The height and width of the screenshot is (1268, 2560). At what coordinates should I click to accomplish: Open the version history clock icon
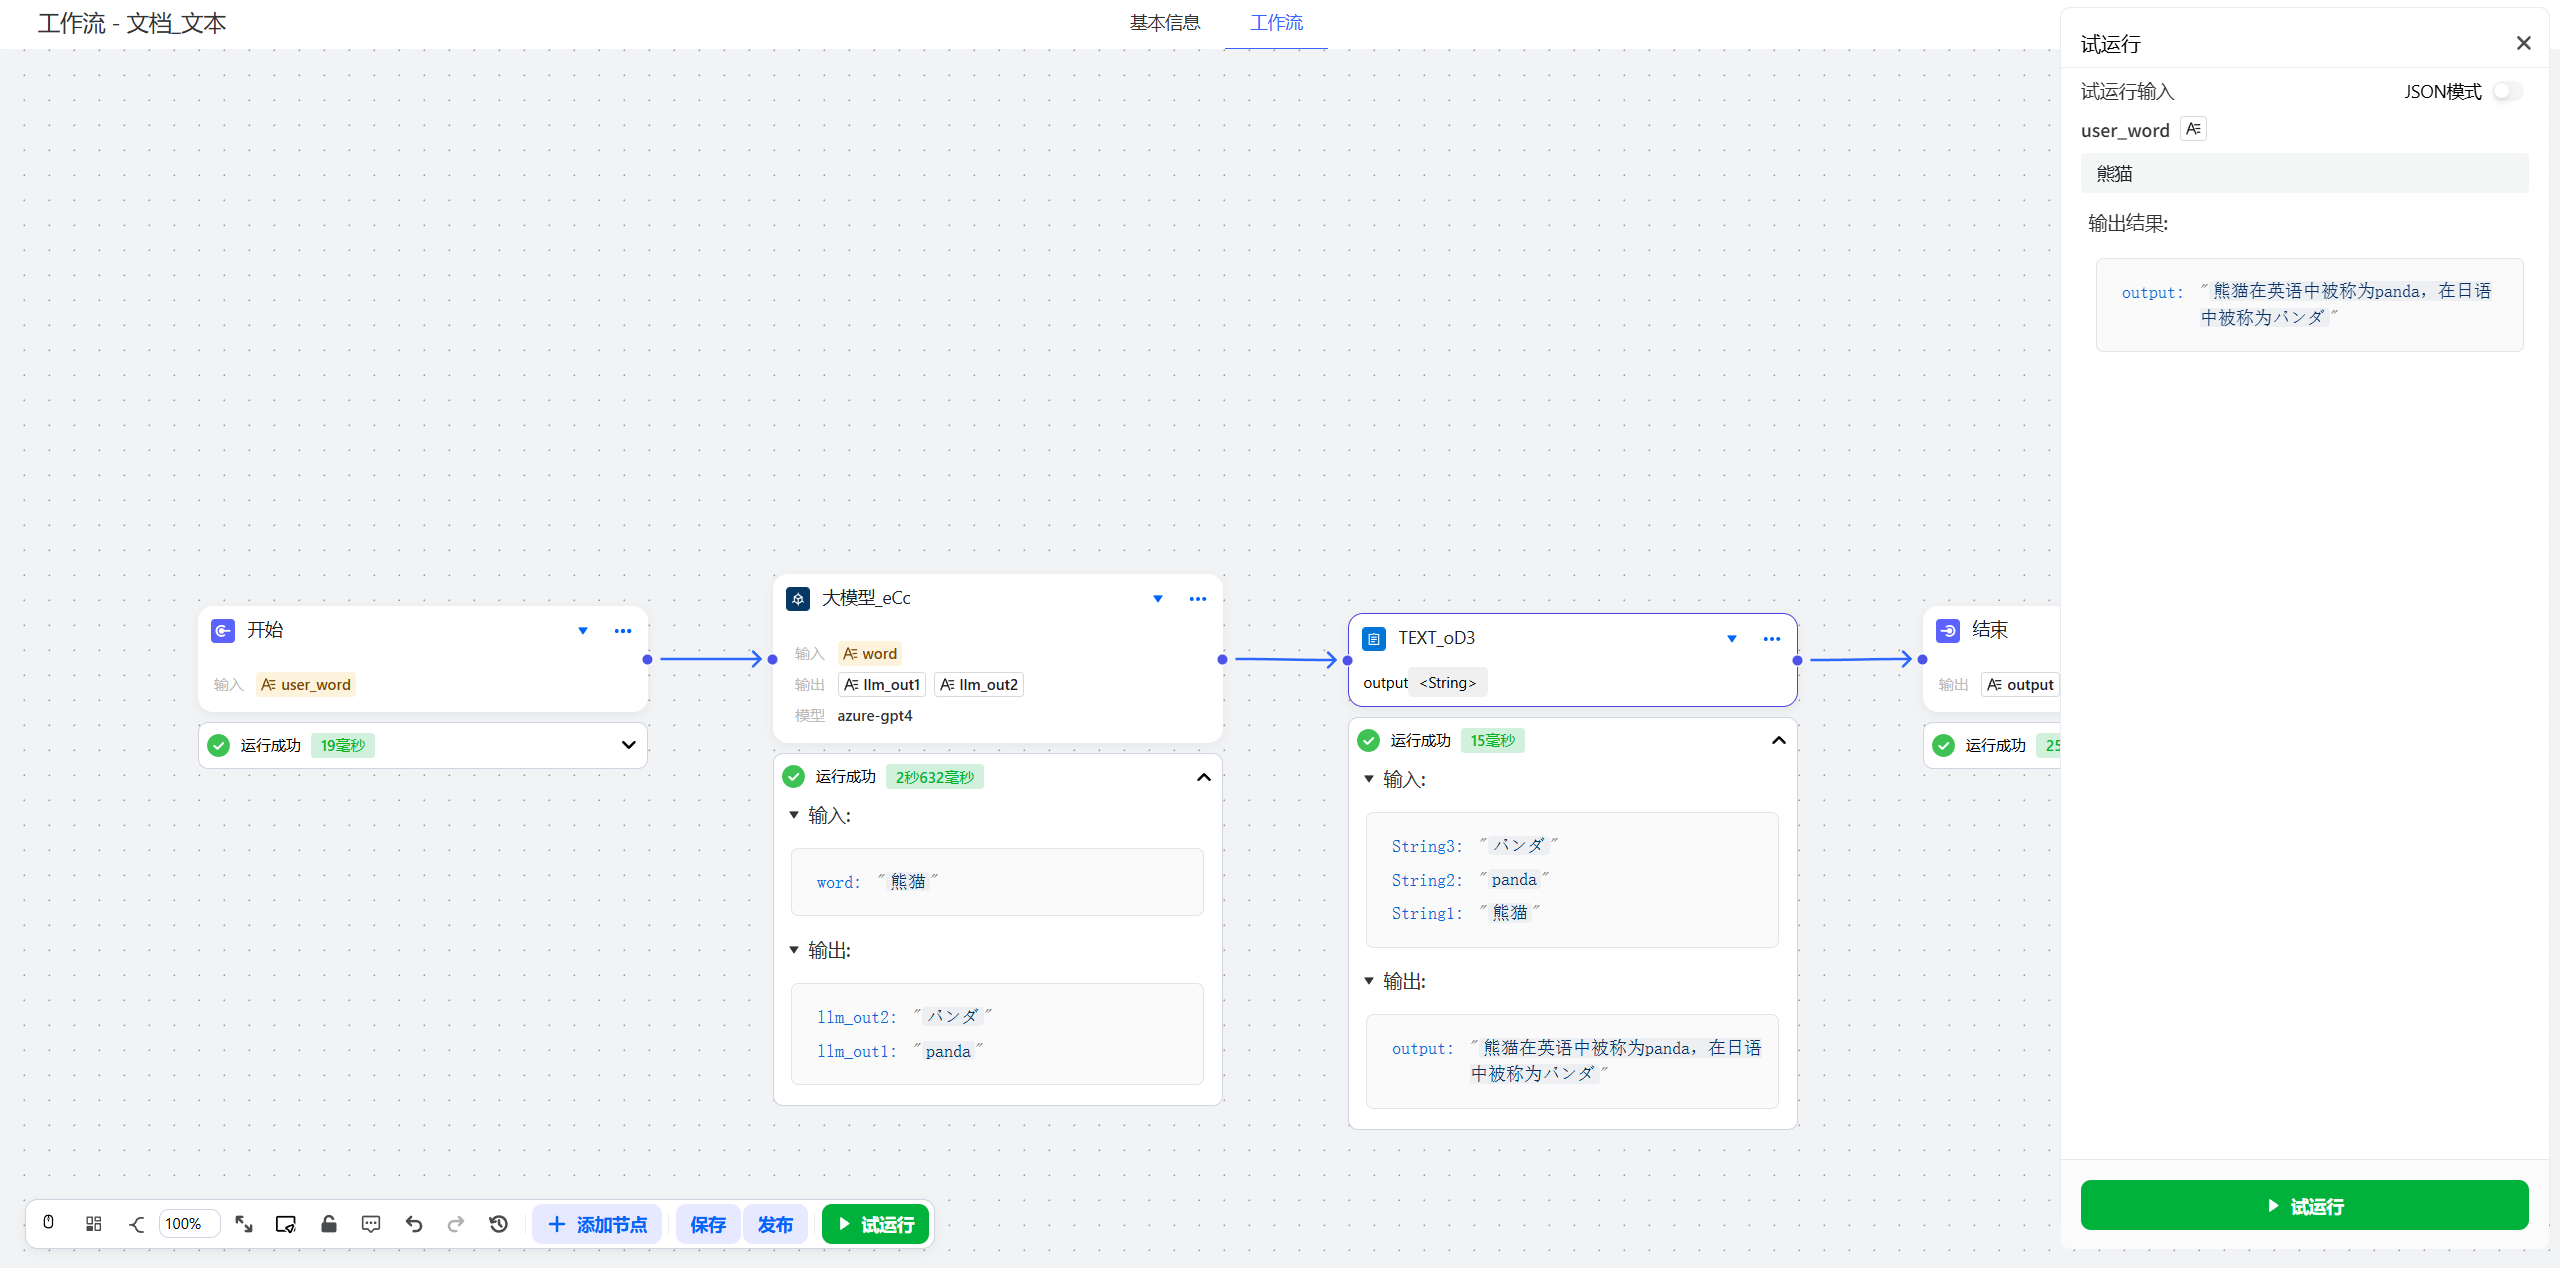coord(498,1223)
